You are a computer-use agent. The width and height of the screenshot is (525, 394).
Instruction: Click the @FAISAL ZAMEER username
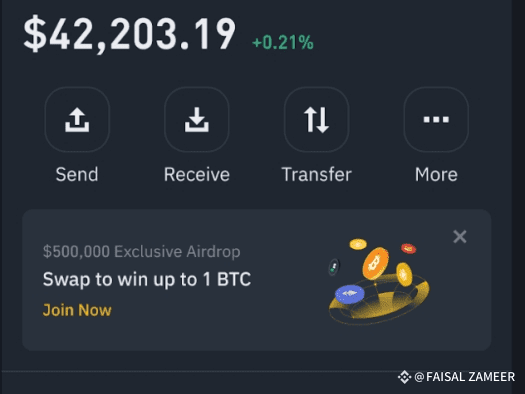click(x=464, y=377)
